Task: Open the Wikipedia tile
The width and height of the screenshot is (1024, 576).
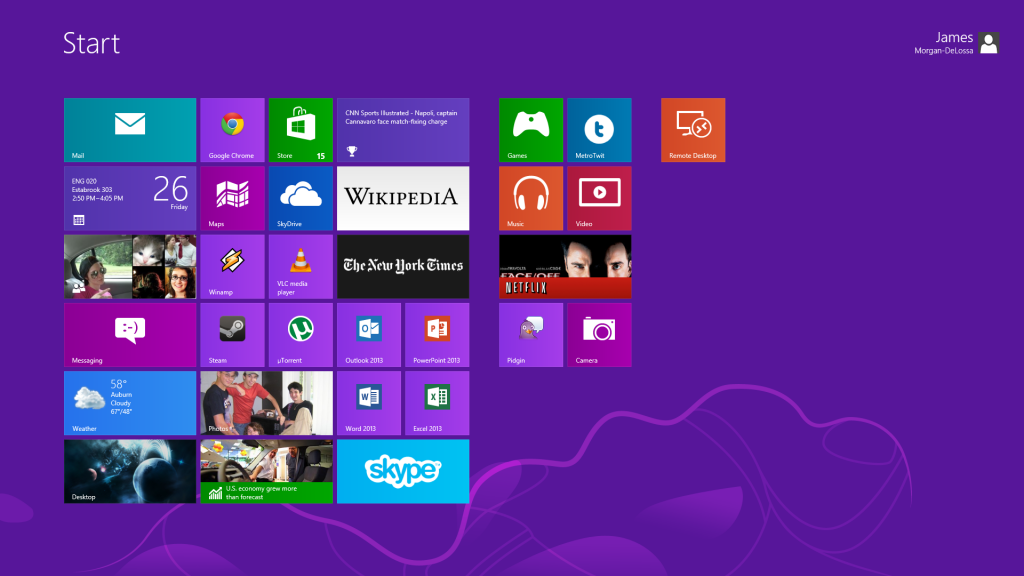Action: [x=403, y=199]
